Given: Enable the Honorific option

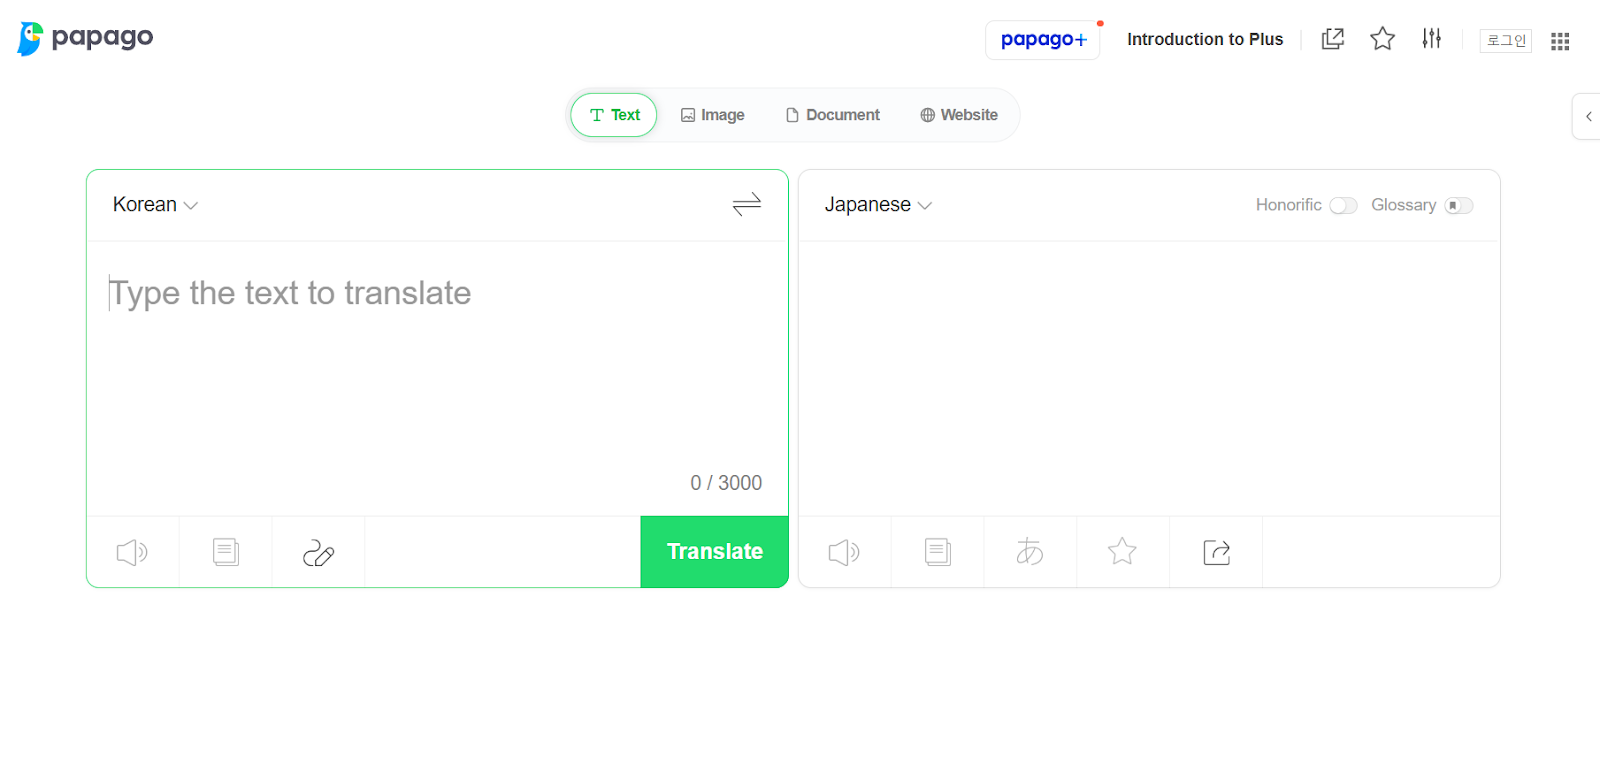Looking at the screenshot, I should pos(1343,204).
